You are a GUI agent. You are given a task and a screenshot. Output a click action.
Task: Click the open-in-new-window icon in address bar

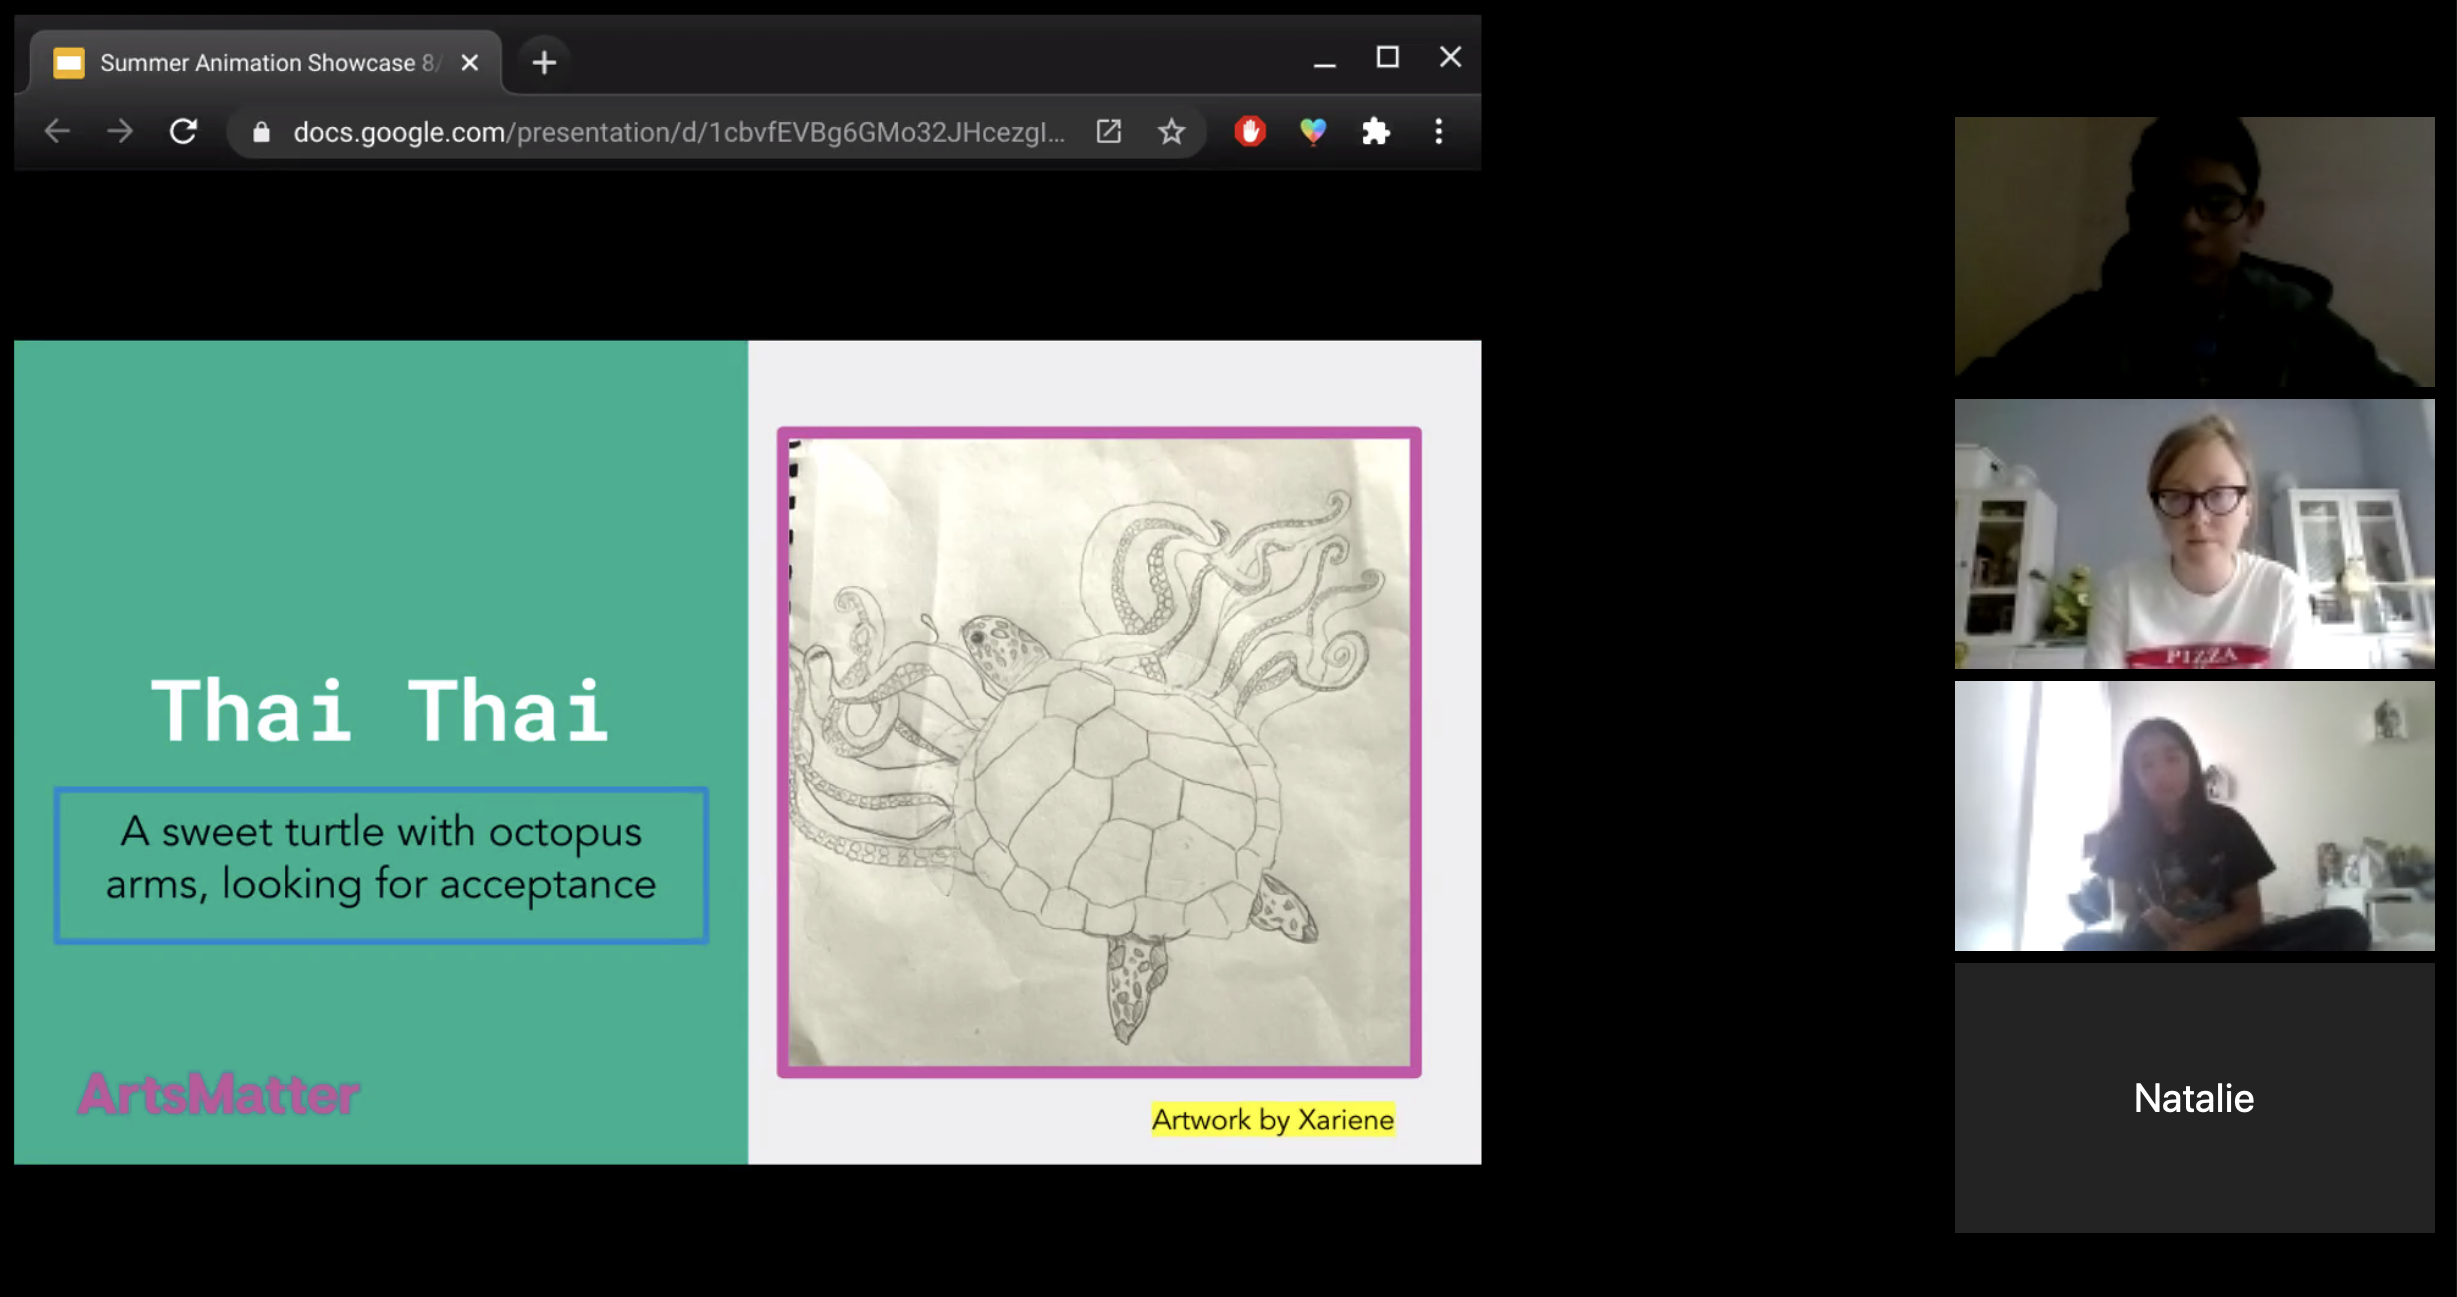(1109, 131)
